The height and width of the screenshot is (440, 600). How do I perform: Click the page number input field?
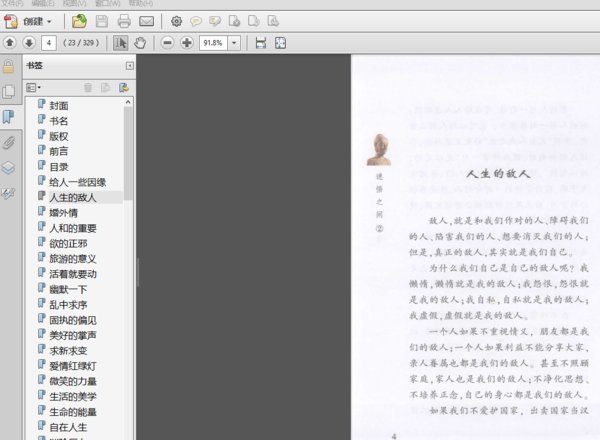[49, 43]
